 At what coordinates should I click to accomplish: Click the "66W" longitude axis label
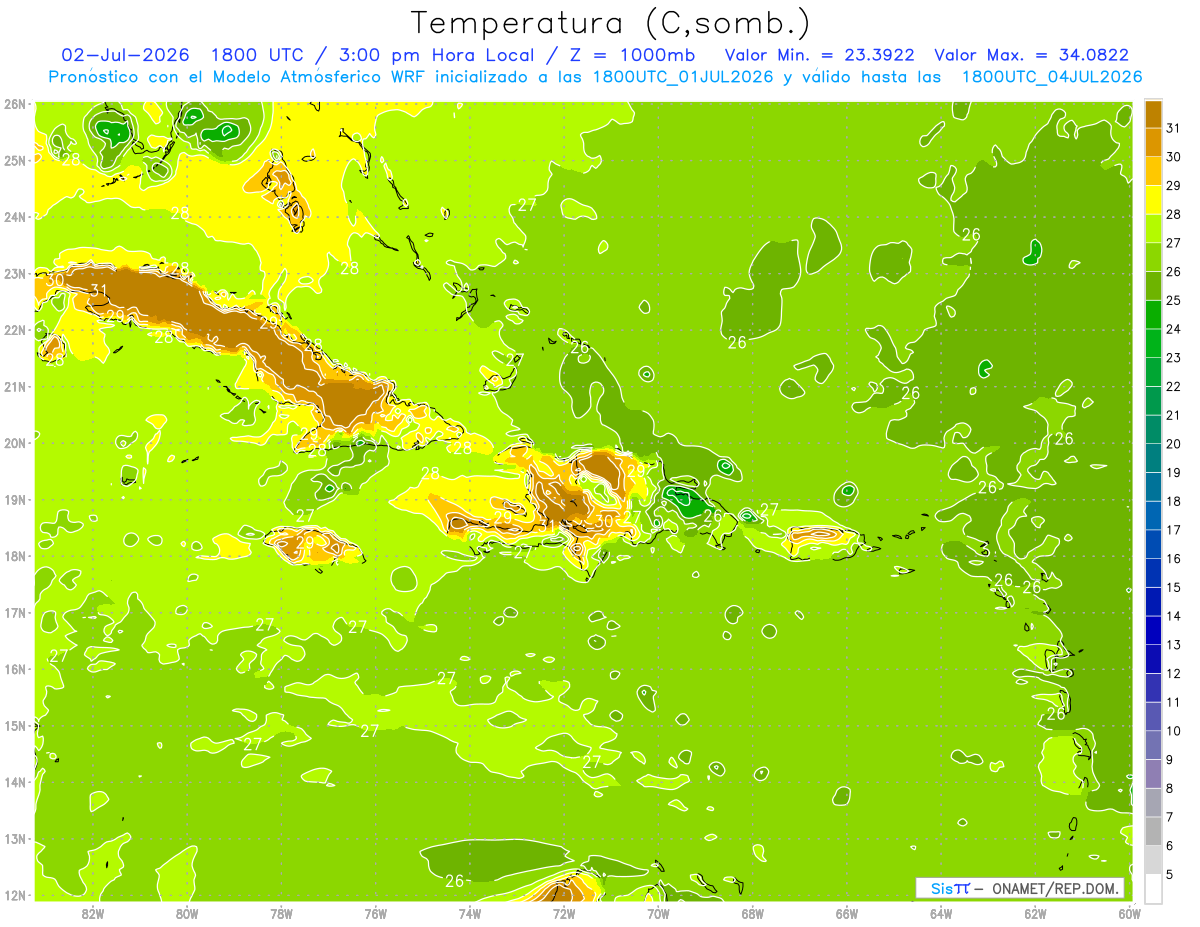(x=847, y=913)
